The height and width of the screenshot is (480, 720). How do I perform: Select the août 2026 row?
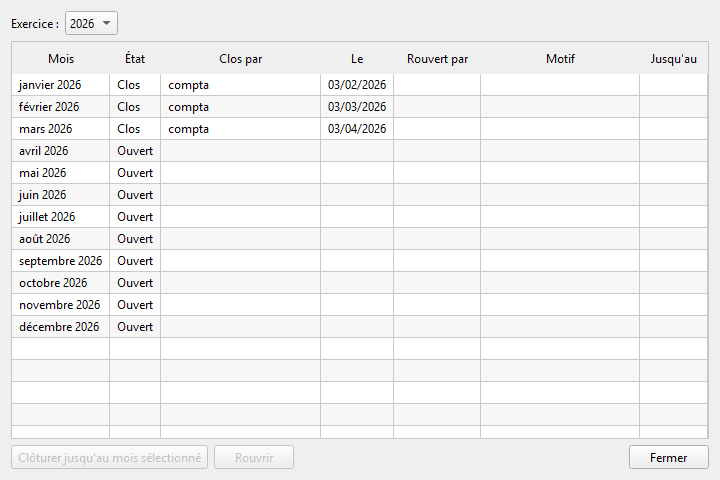coord(360,239)
